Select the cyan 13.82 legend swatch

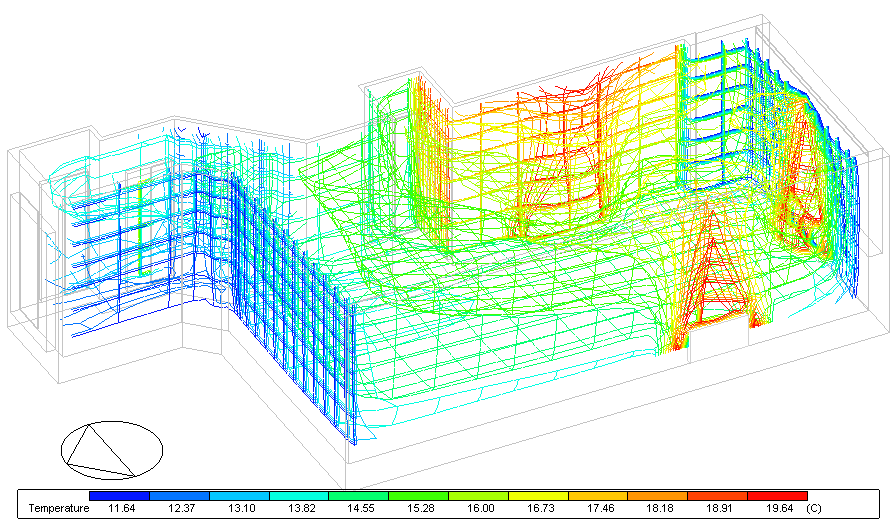(x=299, y=496)
